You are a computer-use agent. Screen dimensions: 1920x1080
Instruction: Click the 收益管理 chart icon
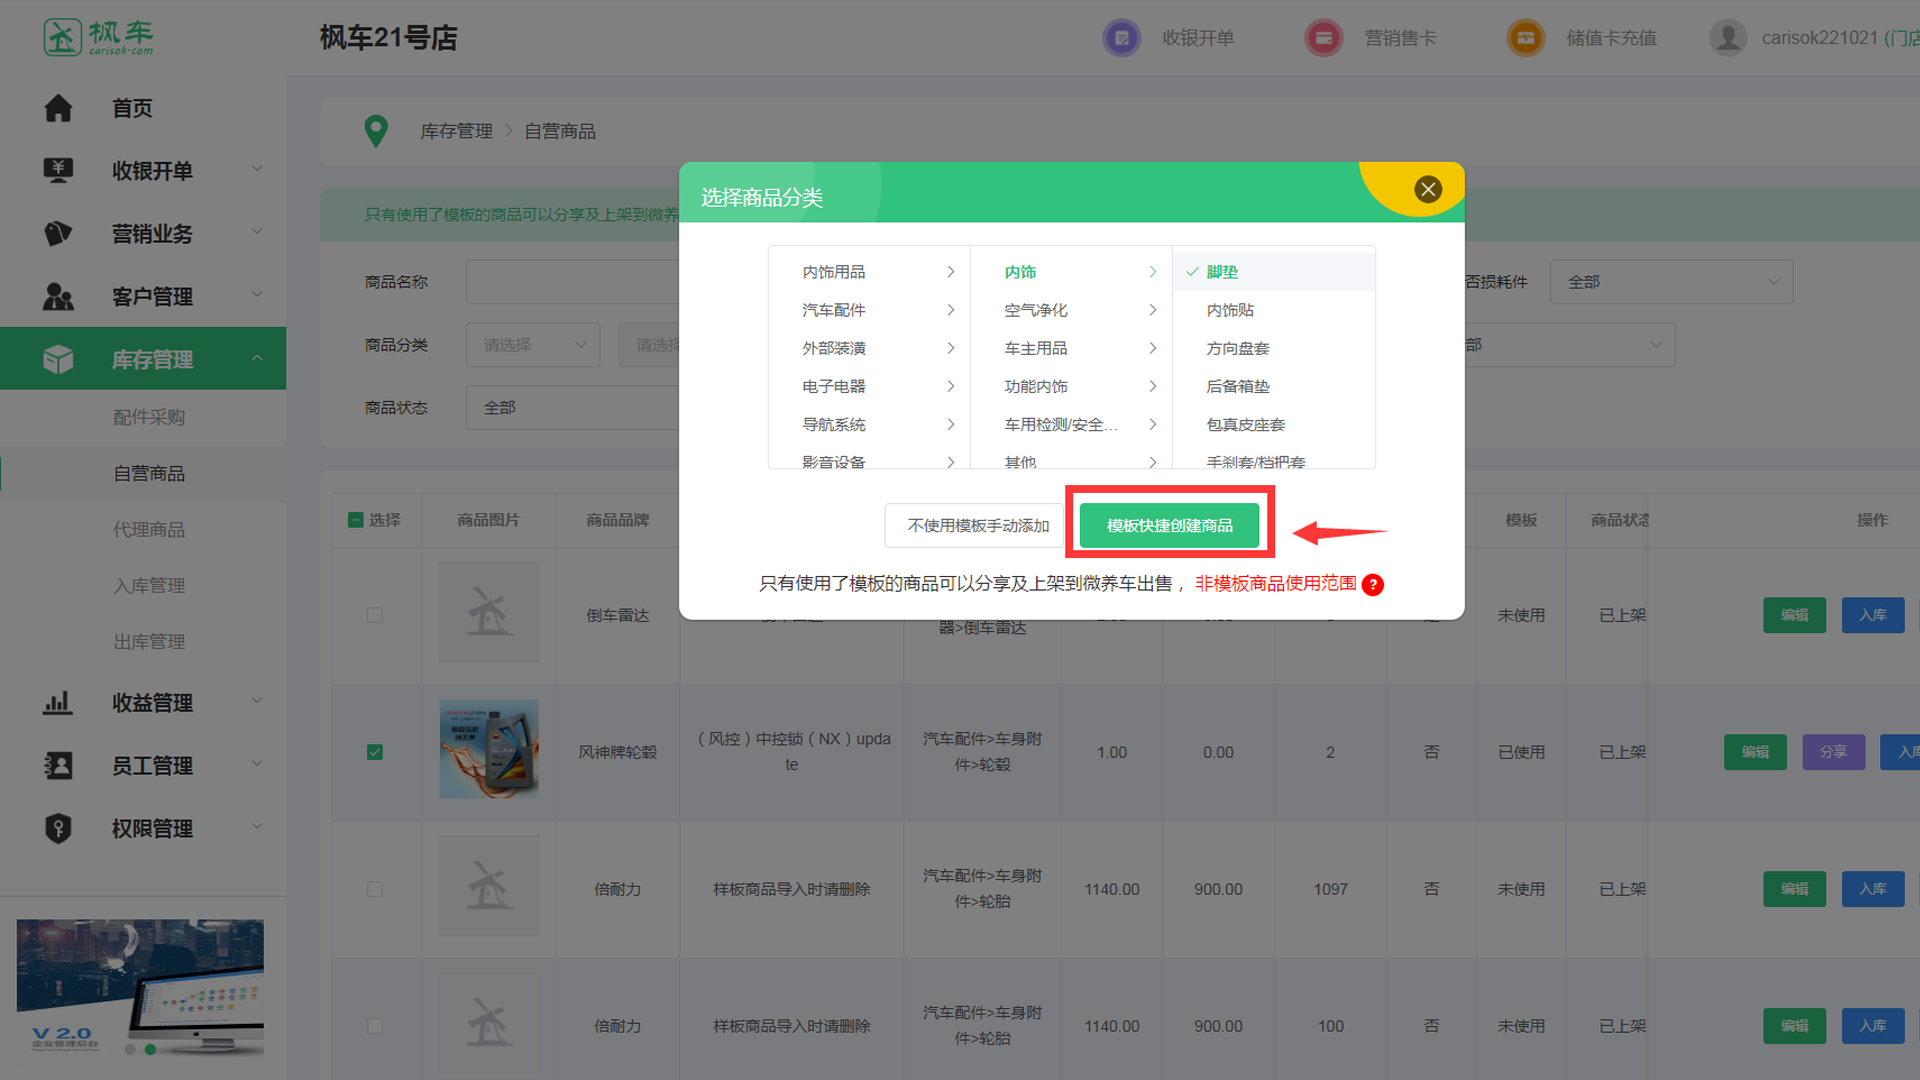coord(58,702)
